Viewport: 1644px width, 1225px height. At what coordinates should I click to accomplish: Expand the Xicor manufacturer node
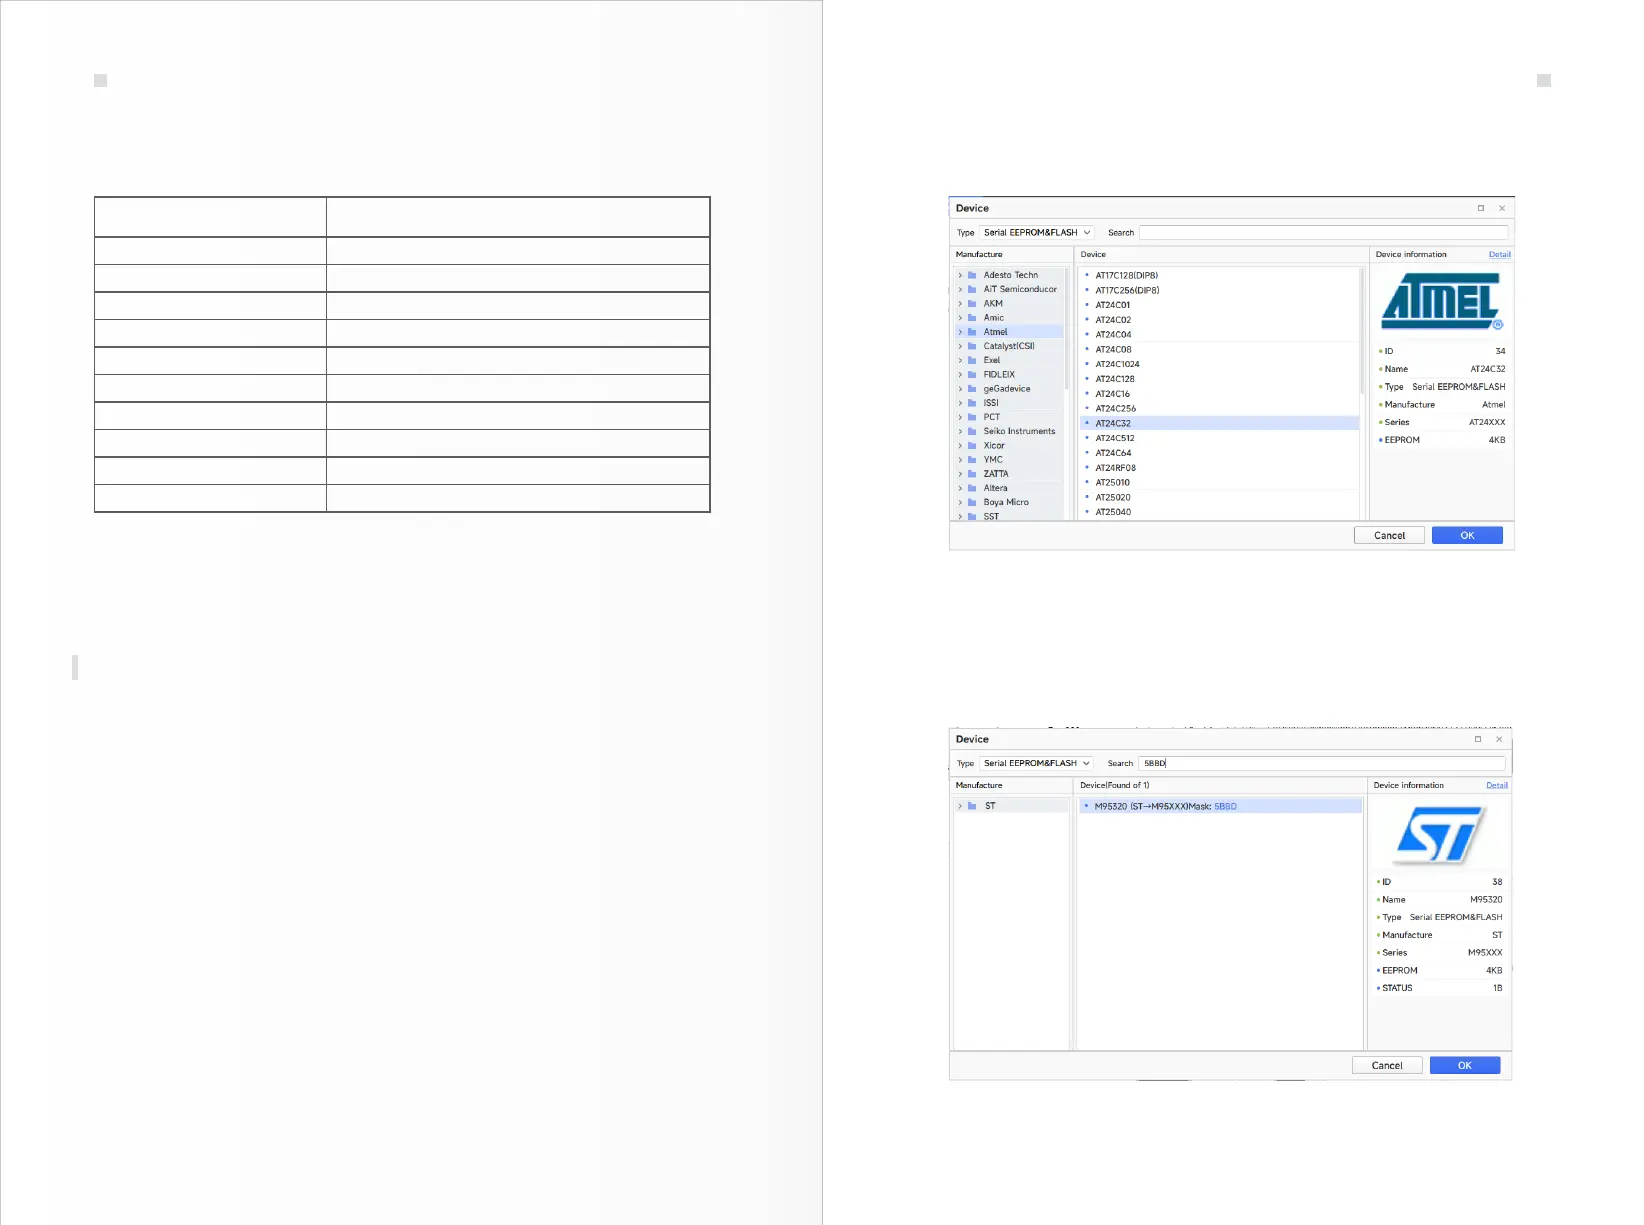(960, 446)
